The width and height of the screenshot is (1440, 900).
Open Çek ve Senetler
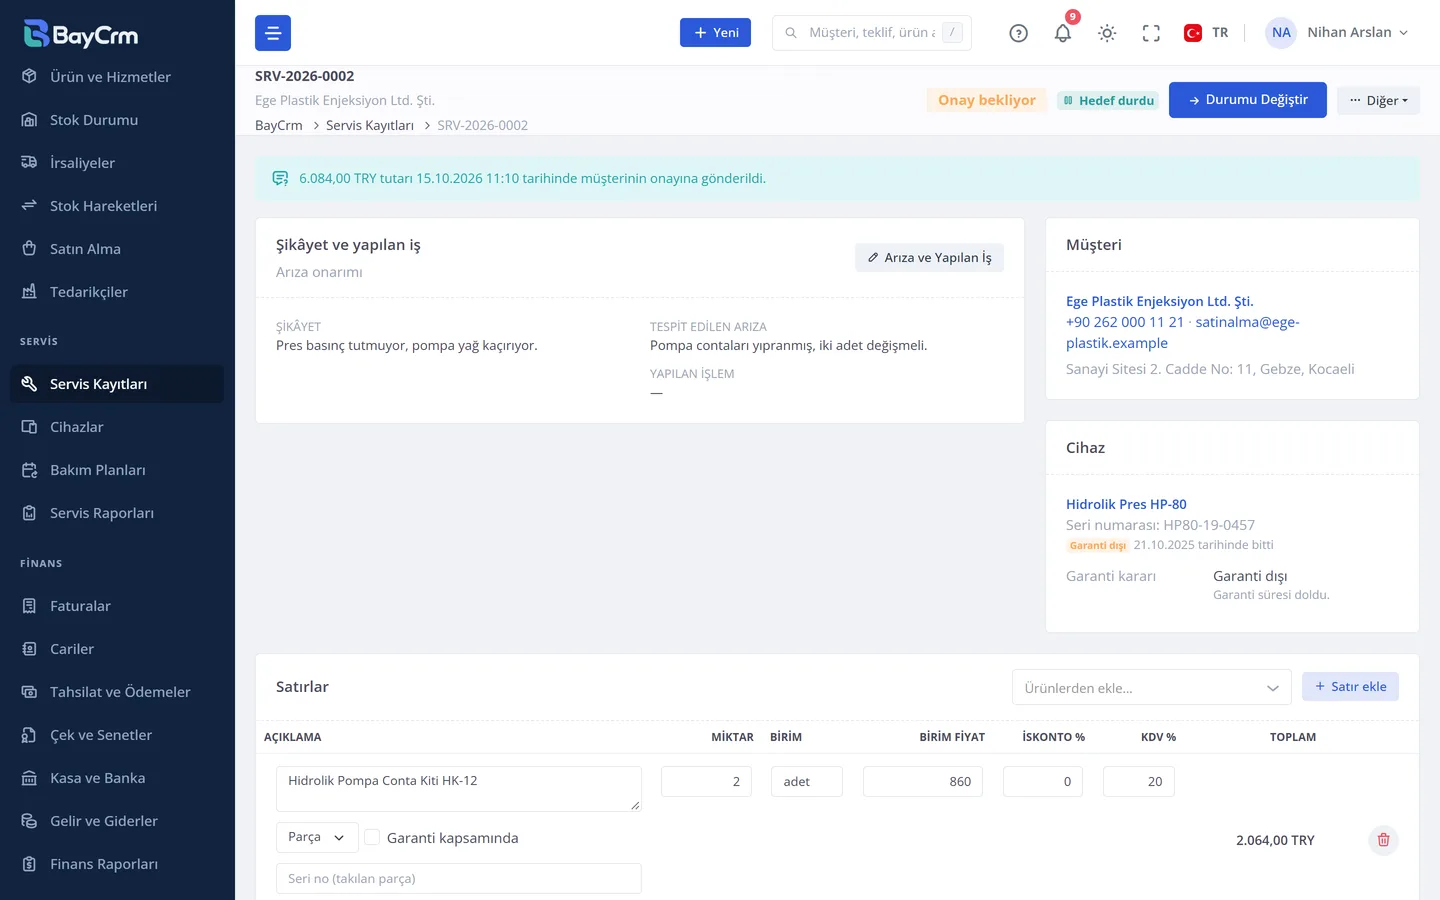[117, 735]
